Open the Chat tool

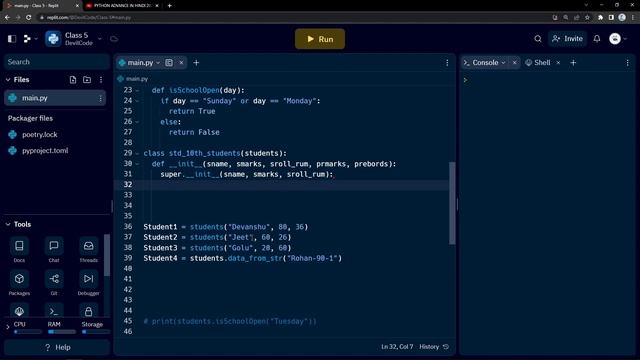[x=54, y=250]
